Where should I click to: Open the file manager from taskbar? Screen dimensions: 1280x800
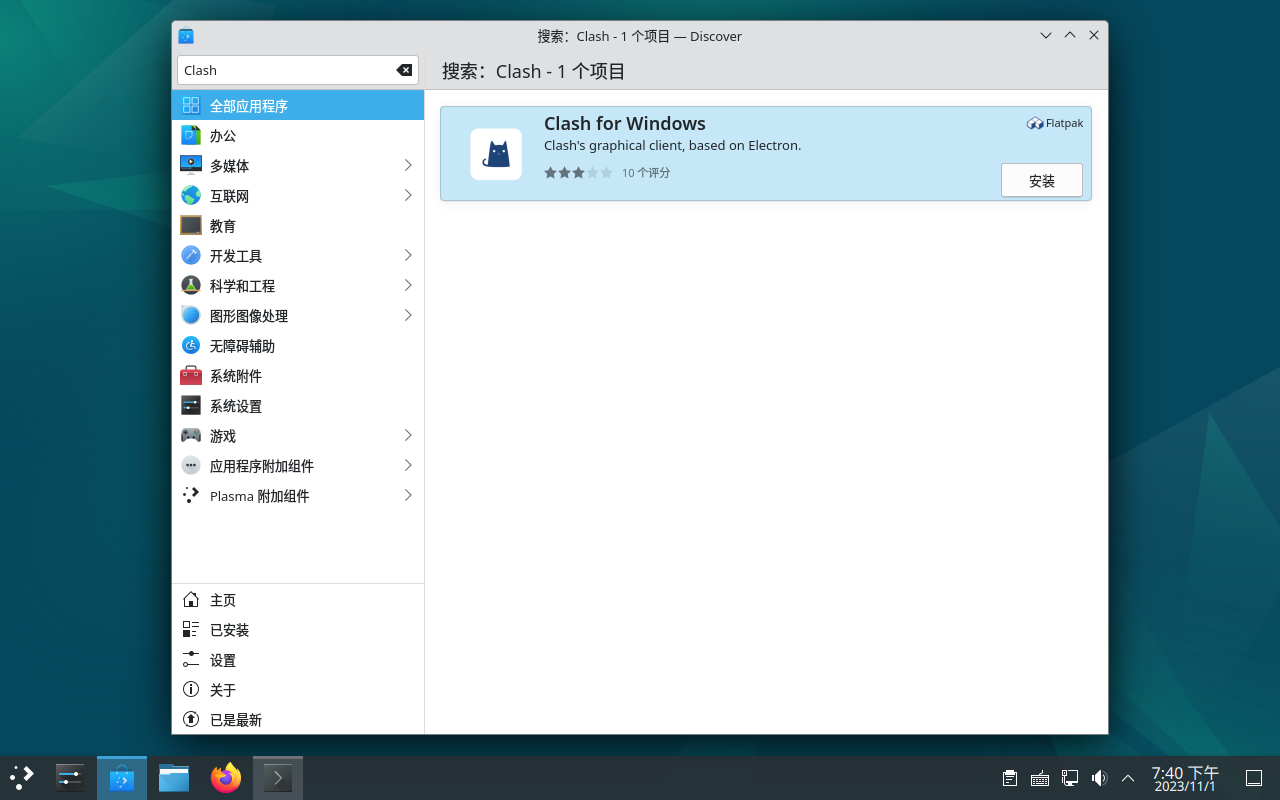pyautogui.click(x=174, y=778)
